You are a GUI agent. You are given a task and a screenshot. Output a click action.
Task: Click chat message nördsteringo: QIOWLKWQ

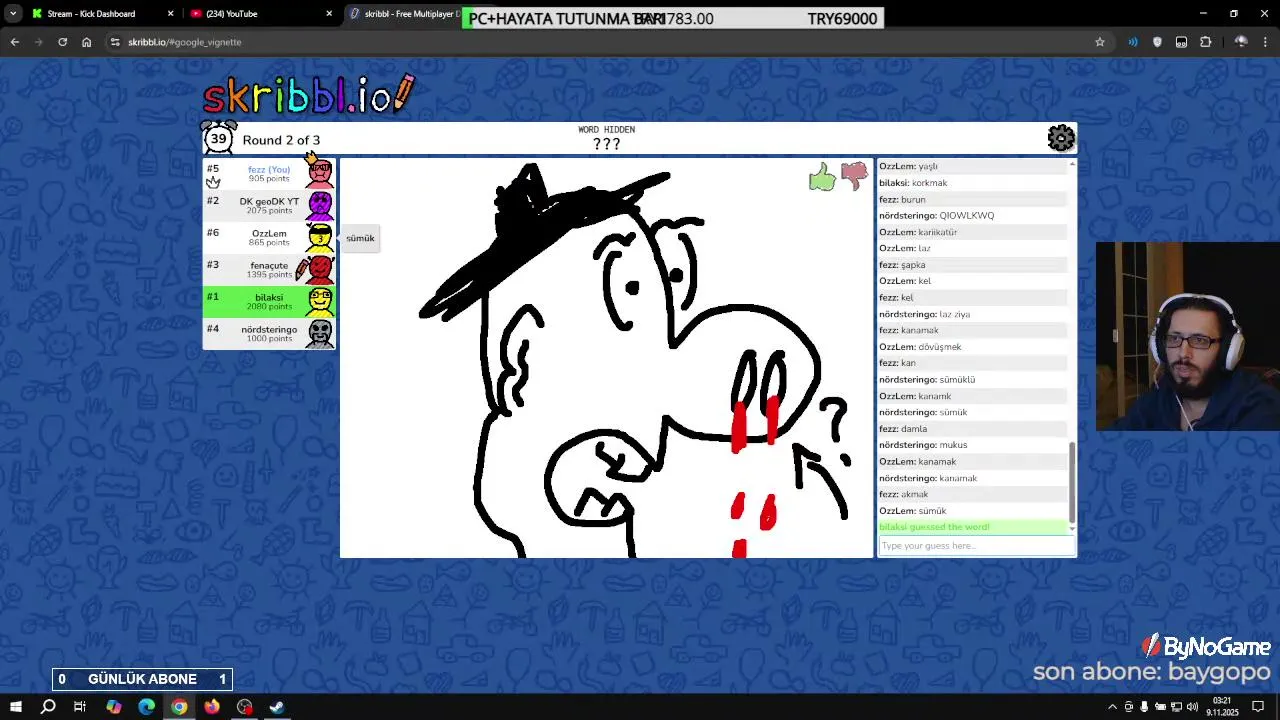(x=936, y=215)
